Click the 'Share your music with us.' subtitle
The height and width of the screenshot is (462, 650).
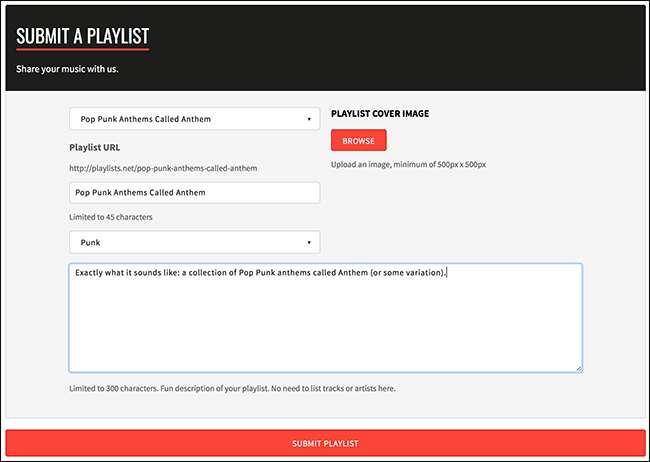(67, 69)
